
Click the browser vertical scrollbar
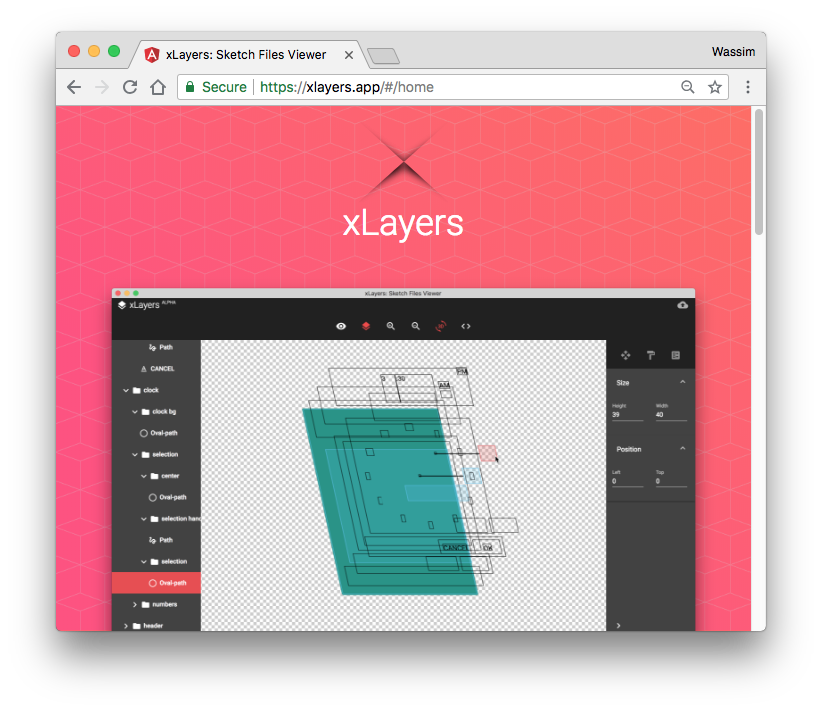click(x=759, y=173)
